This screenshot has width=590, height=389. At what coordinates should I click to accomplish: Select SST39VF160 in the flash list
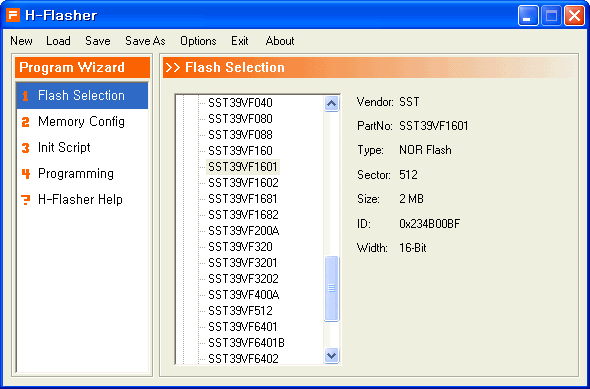pos(240,151)
